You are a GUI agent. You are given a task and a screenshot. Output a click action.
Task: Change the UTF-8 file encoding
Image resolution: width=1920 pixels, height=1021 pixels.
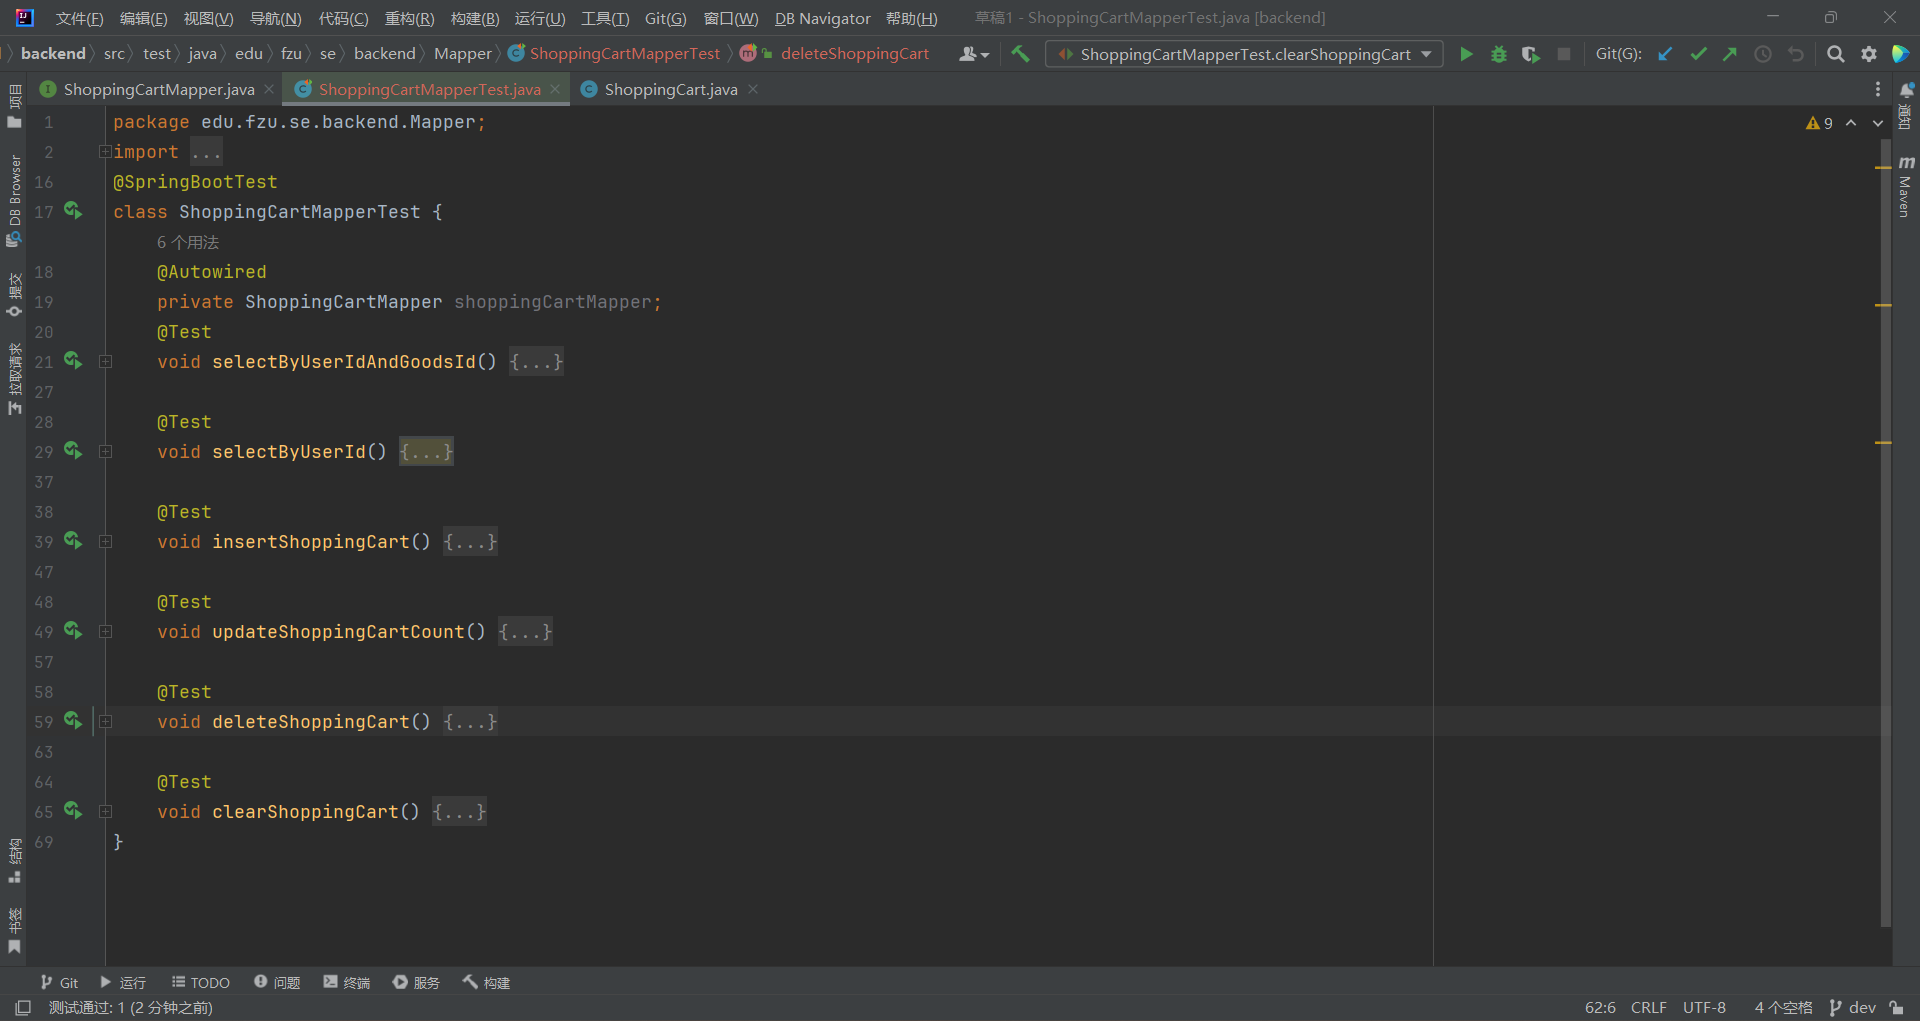point(1704,1007)
